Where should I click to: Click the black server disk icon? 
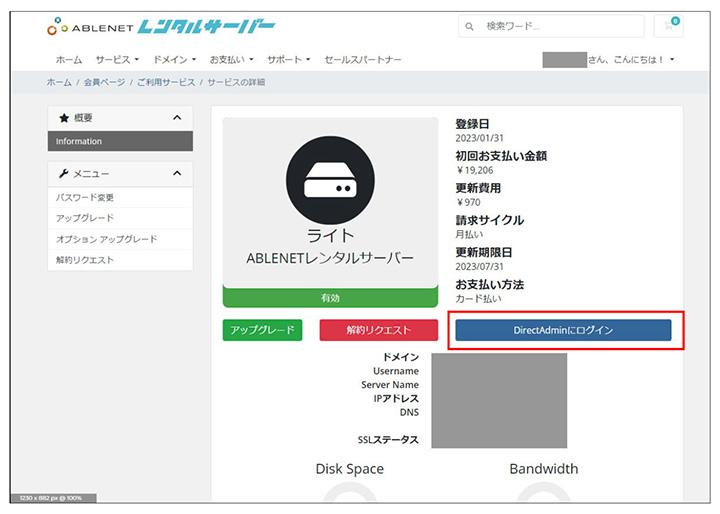[330, 180]
